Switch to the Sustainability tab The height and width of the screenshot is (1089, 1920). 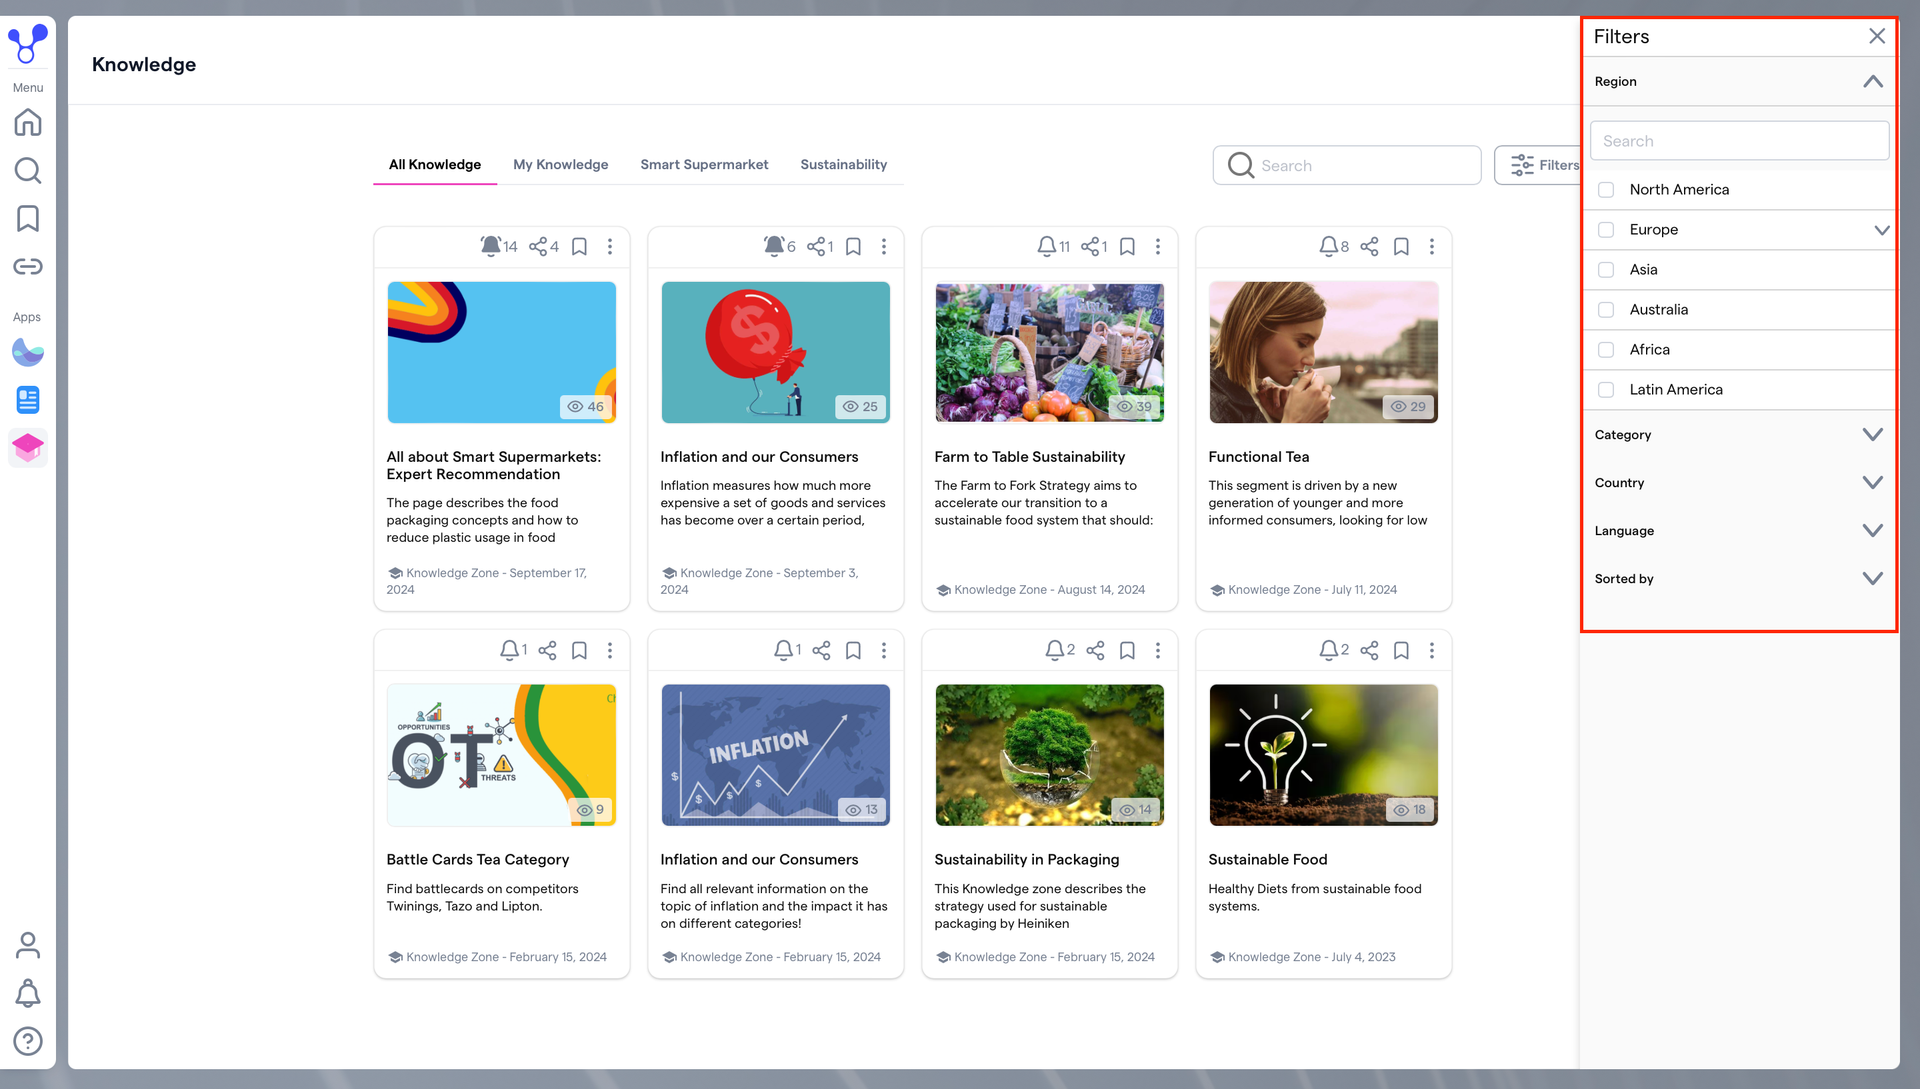pyautogui.click(x=843, y=164)
